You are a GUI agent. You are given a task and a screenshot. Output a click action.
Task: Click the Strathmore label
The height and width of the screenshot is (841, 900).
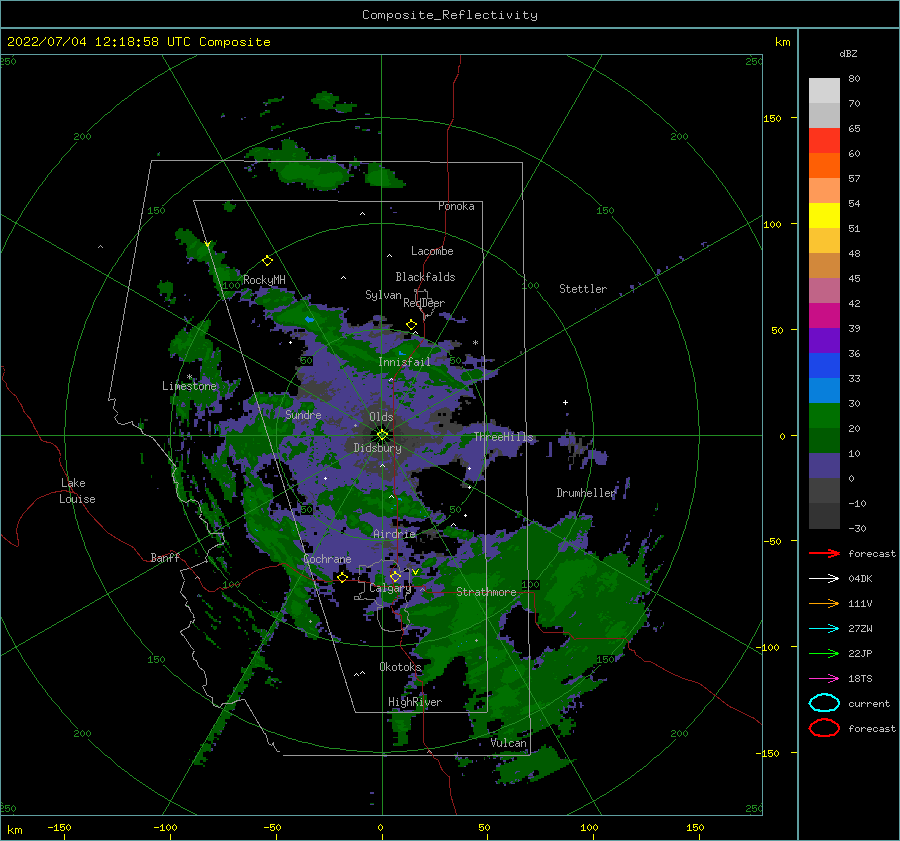tap(486, 592)
